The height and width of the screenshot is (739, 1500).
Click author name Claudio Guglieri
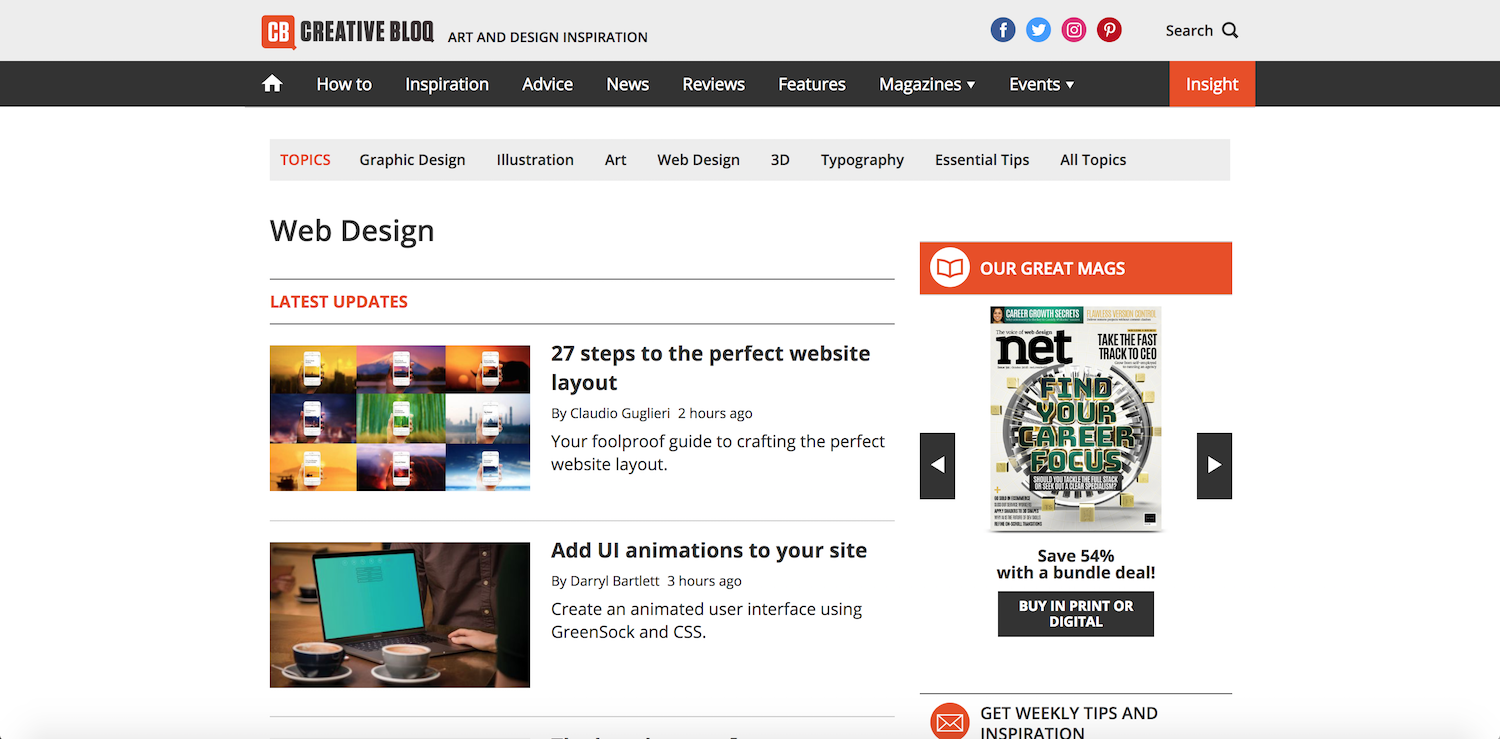[618, 413]
